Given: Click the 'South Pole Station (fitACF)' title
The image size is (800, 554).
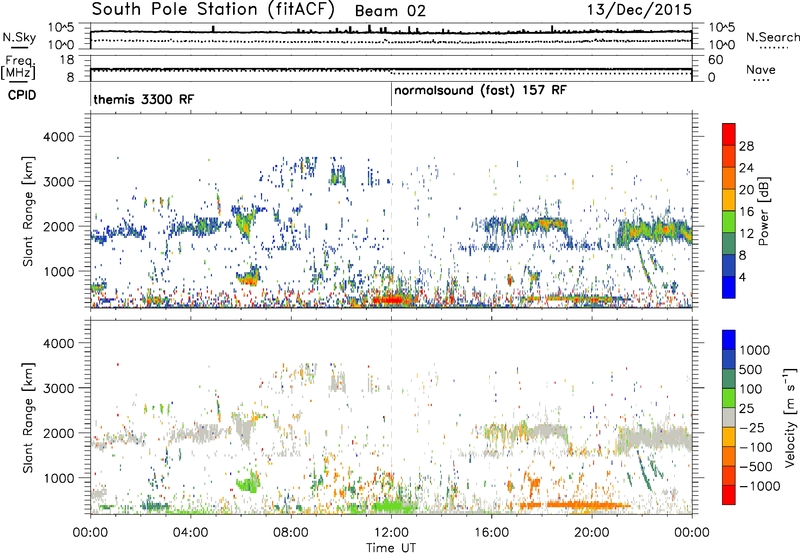Looking at the screenshot, I should 213,10.
